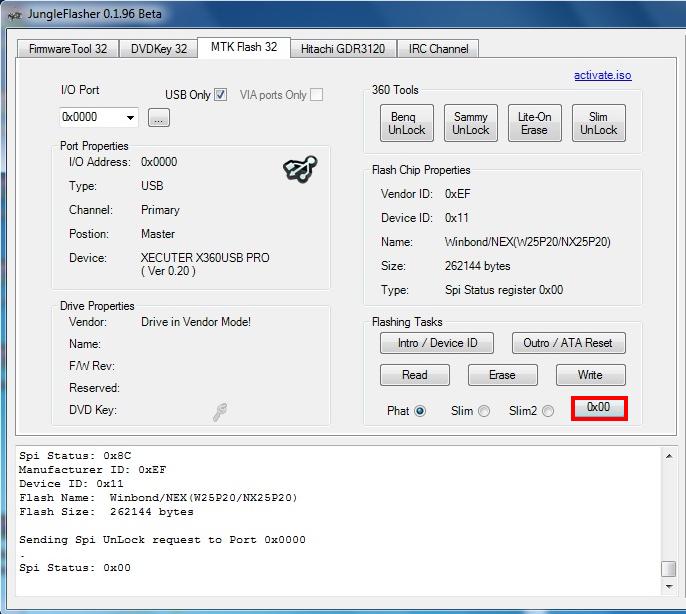Click the DVD Key wrench icon
686x614 pixels.
(x=220, y=412)
